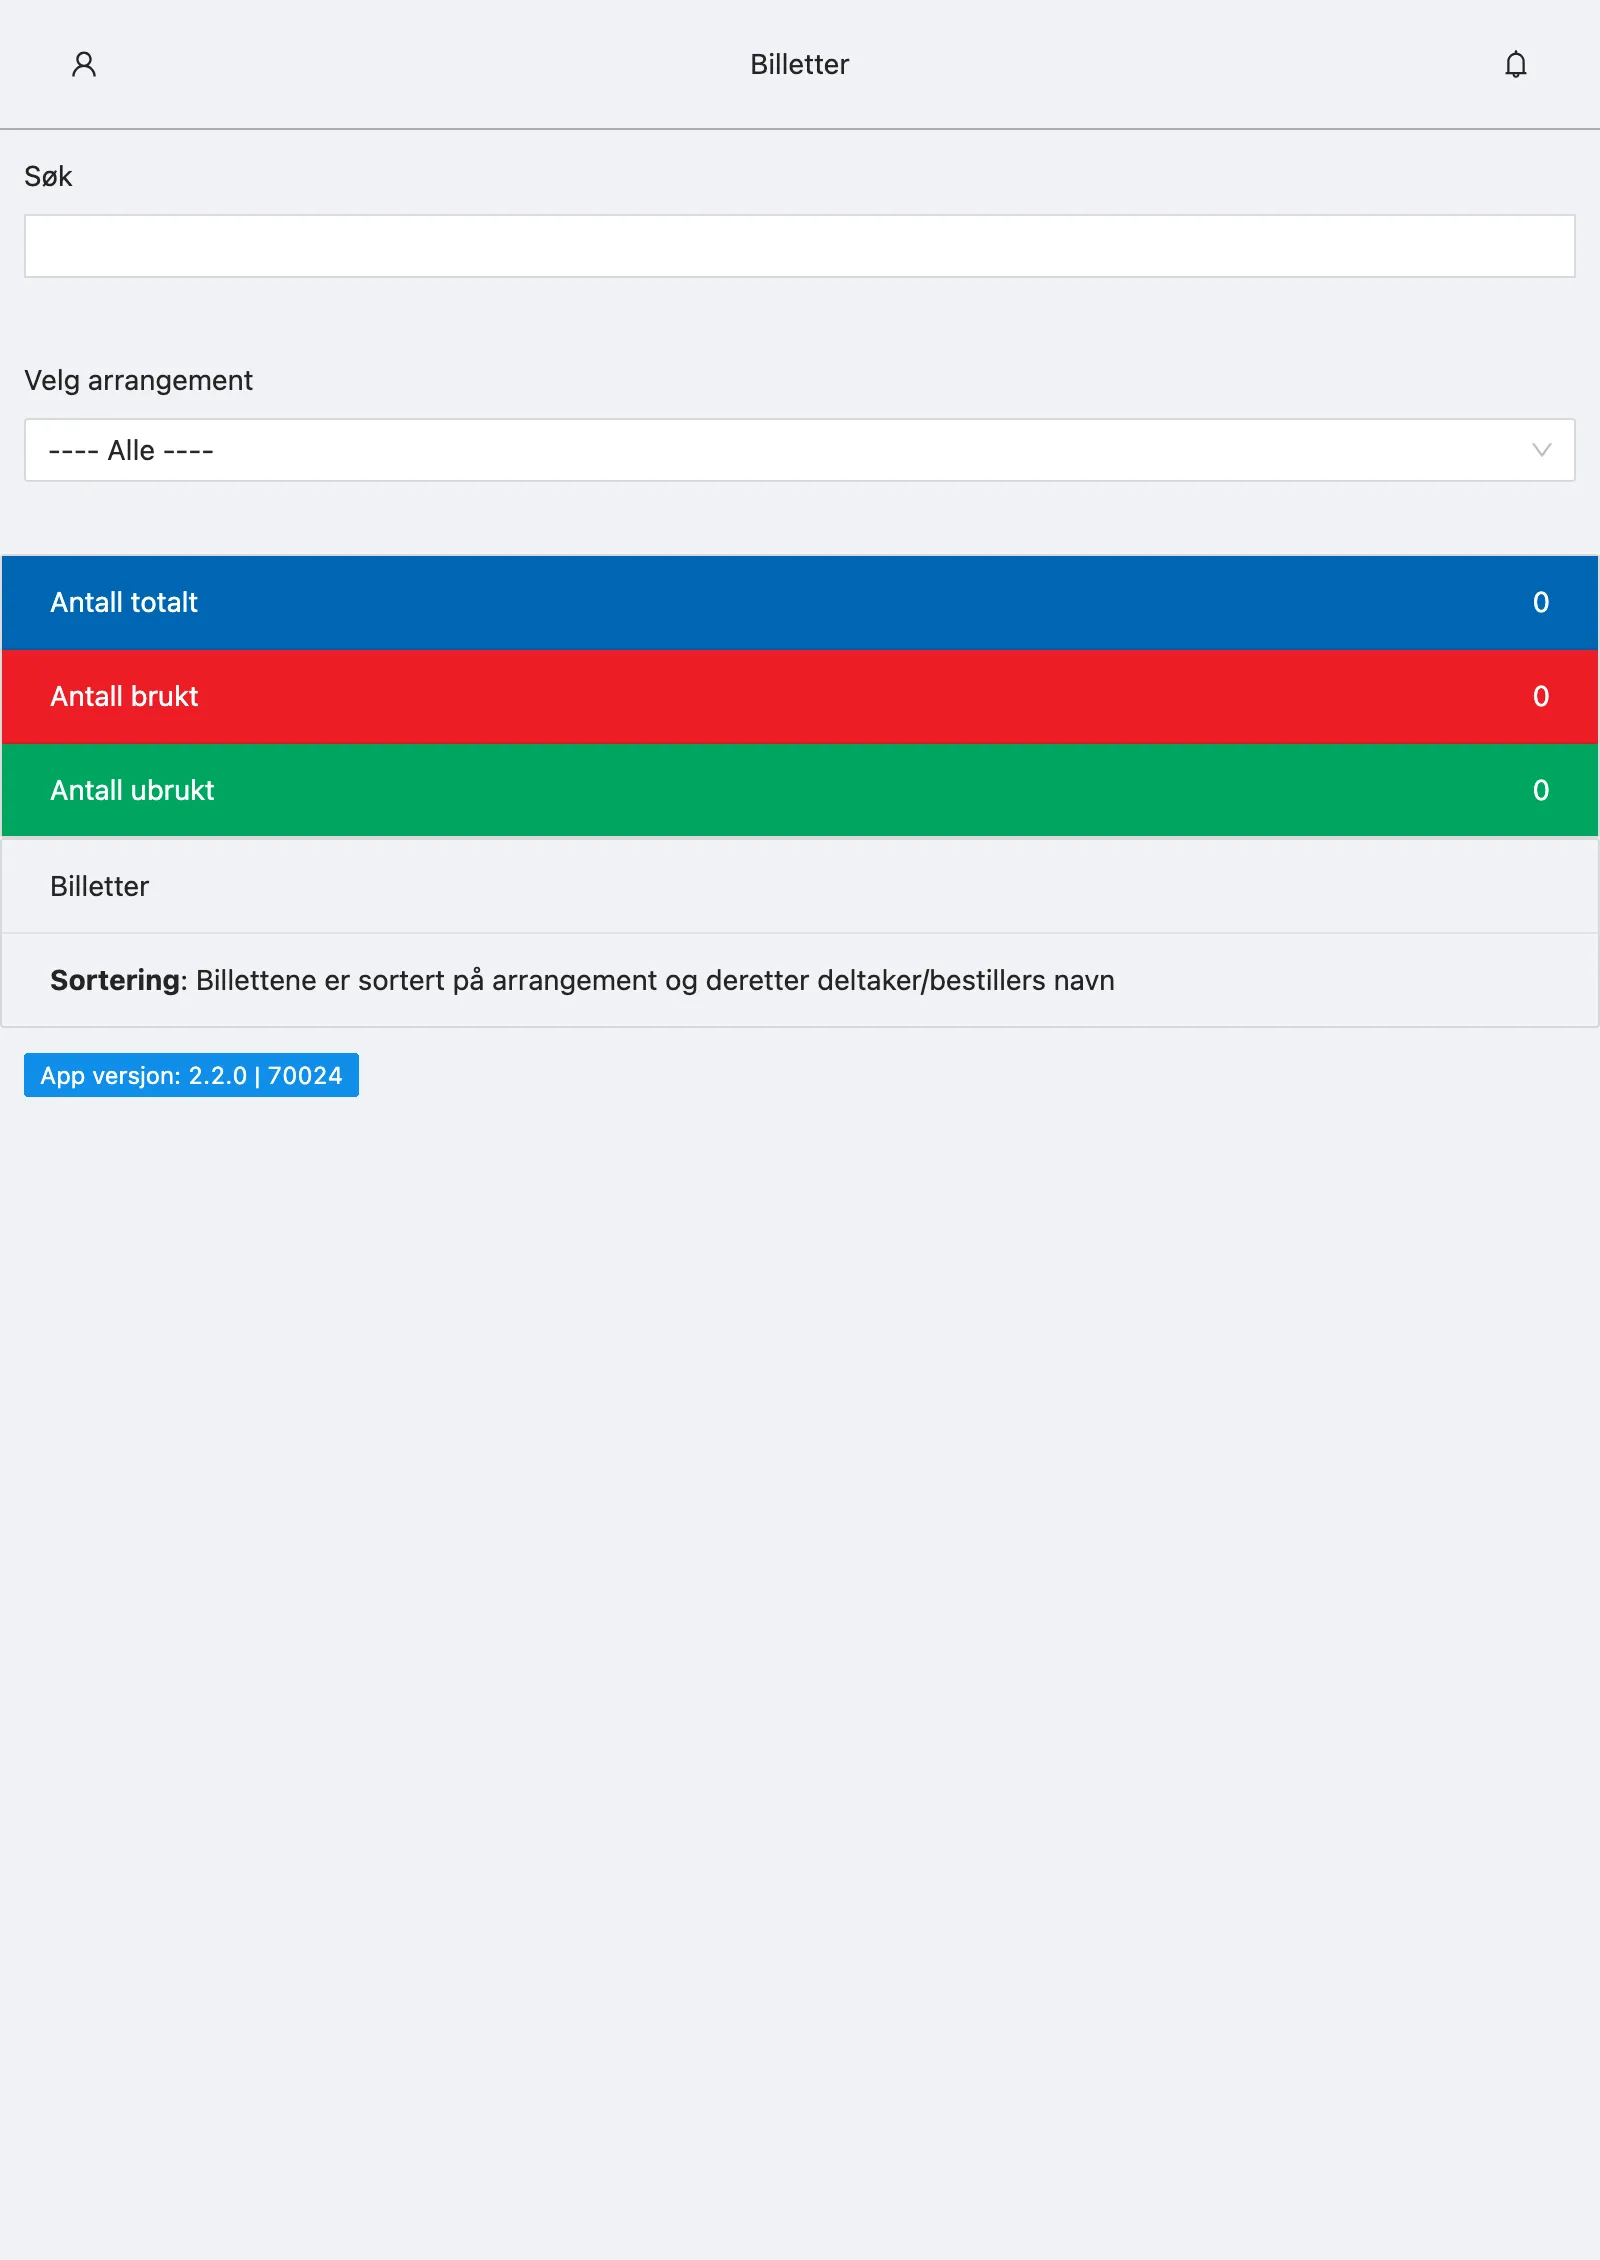The image size is (1600, 2260).
Task: Click the Velg arrangement label
Action: point(138,381)
